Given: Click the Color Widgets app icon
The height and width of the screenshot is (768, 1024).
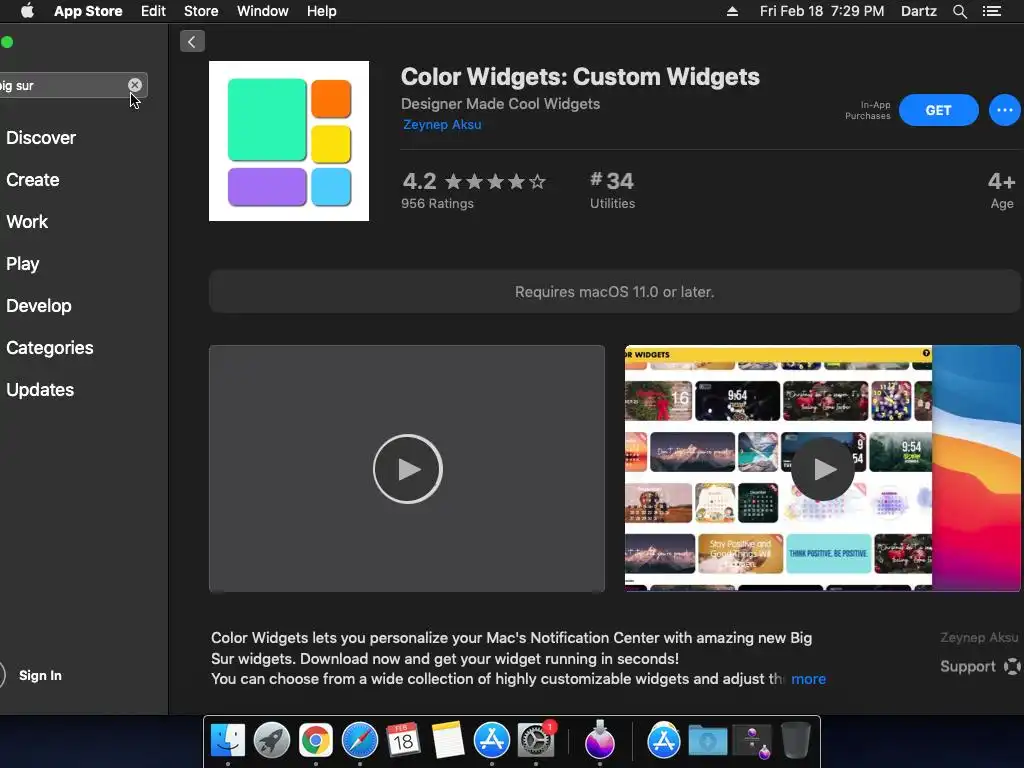Looking at the screenshot, I should (289, 141).
